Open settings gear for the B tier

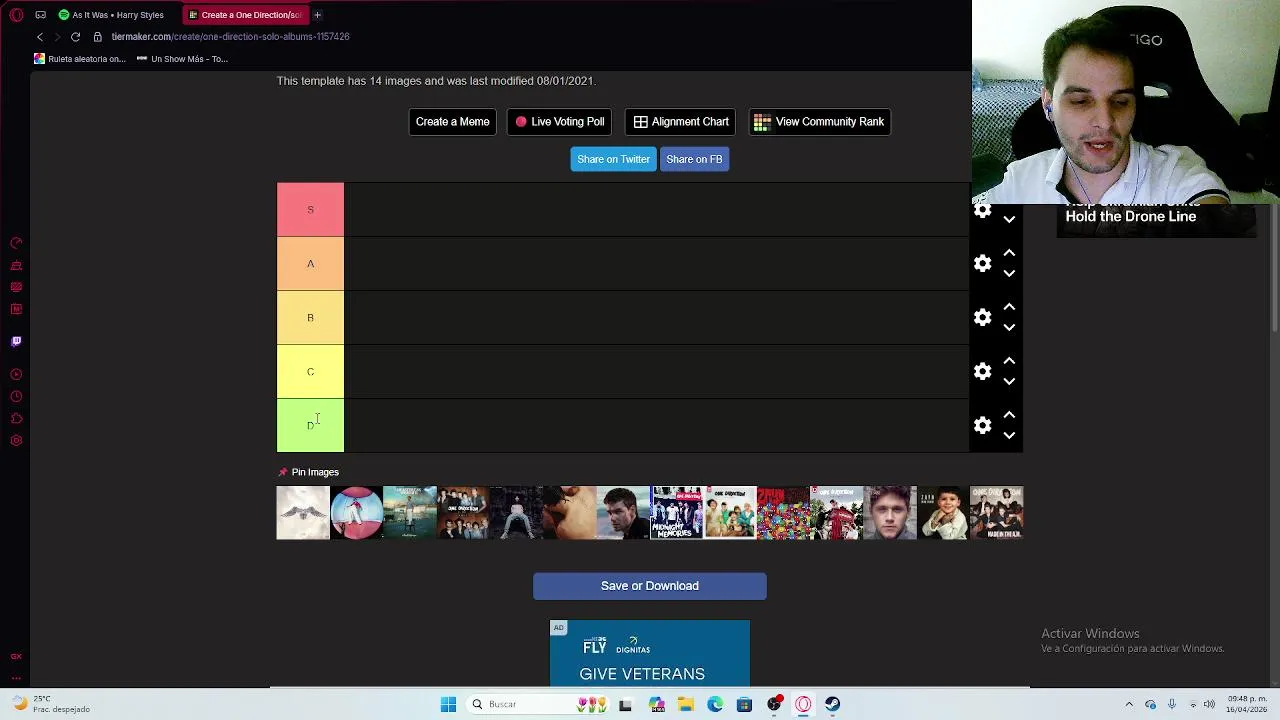coord(982,317)
